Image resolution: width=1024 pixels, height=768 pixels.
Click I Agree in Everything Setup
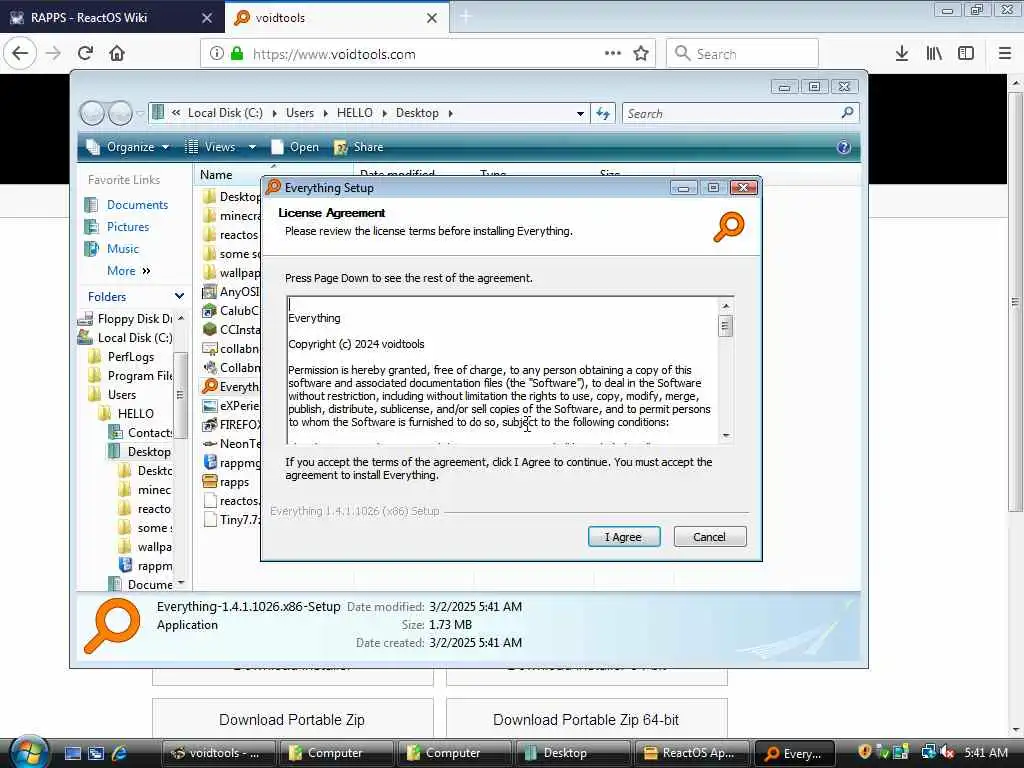[624, 537]
